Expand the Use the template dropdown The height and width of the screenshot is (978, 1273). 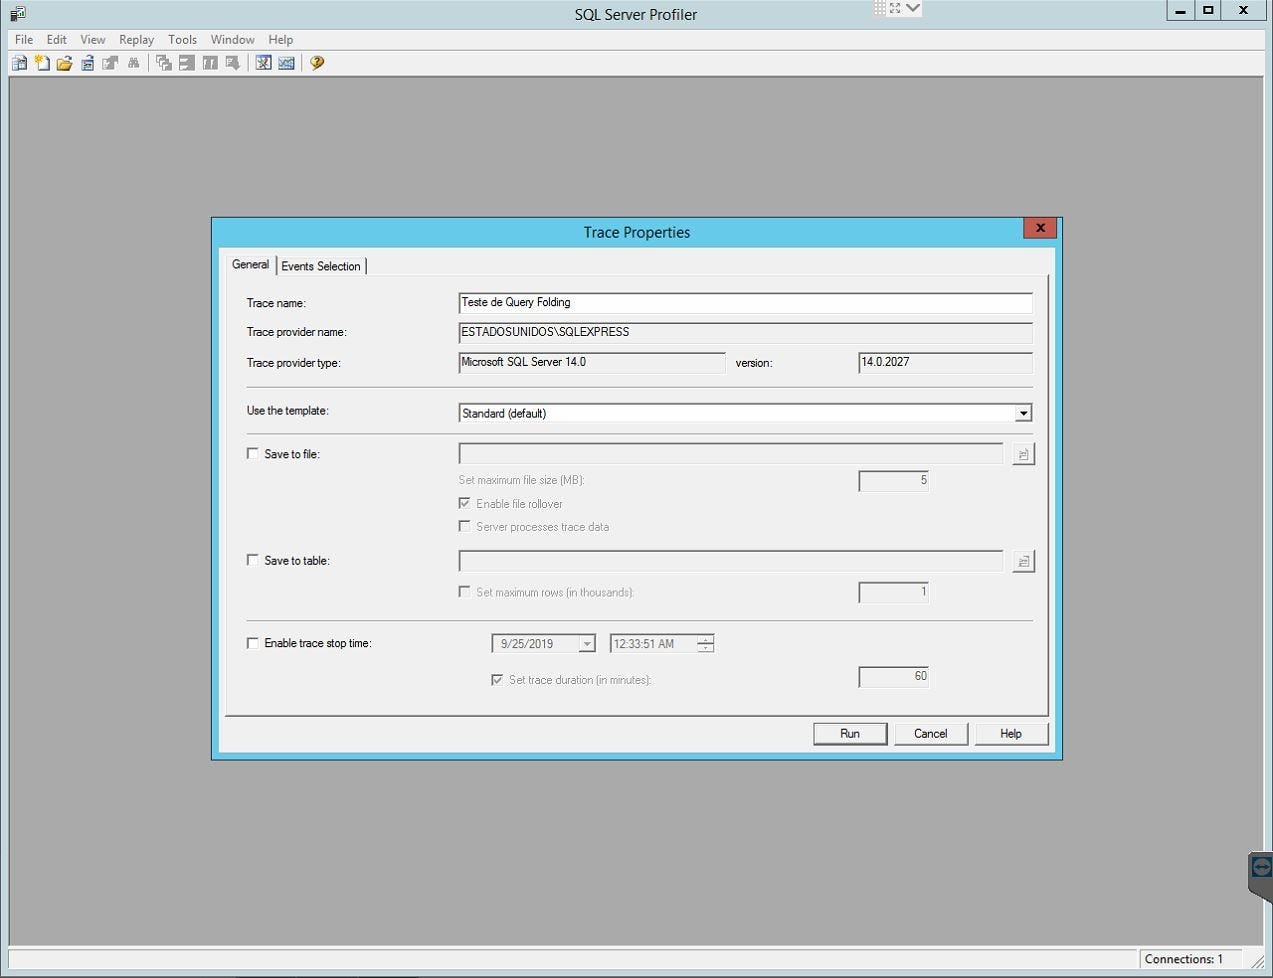1022,413
